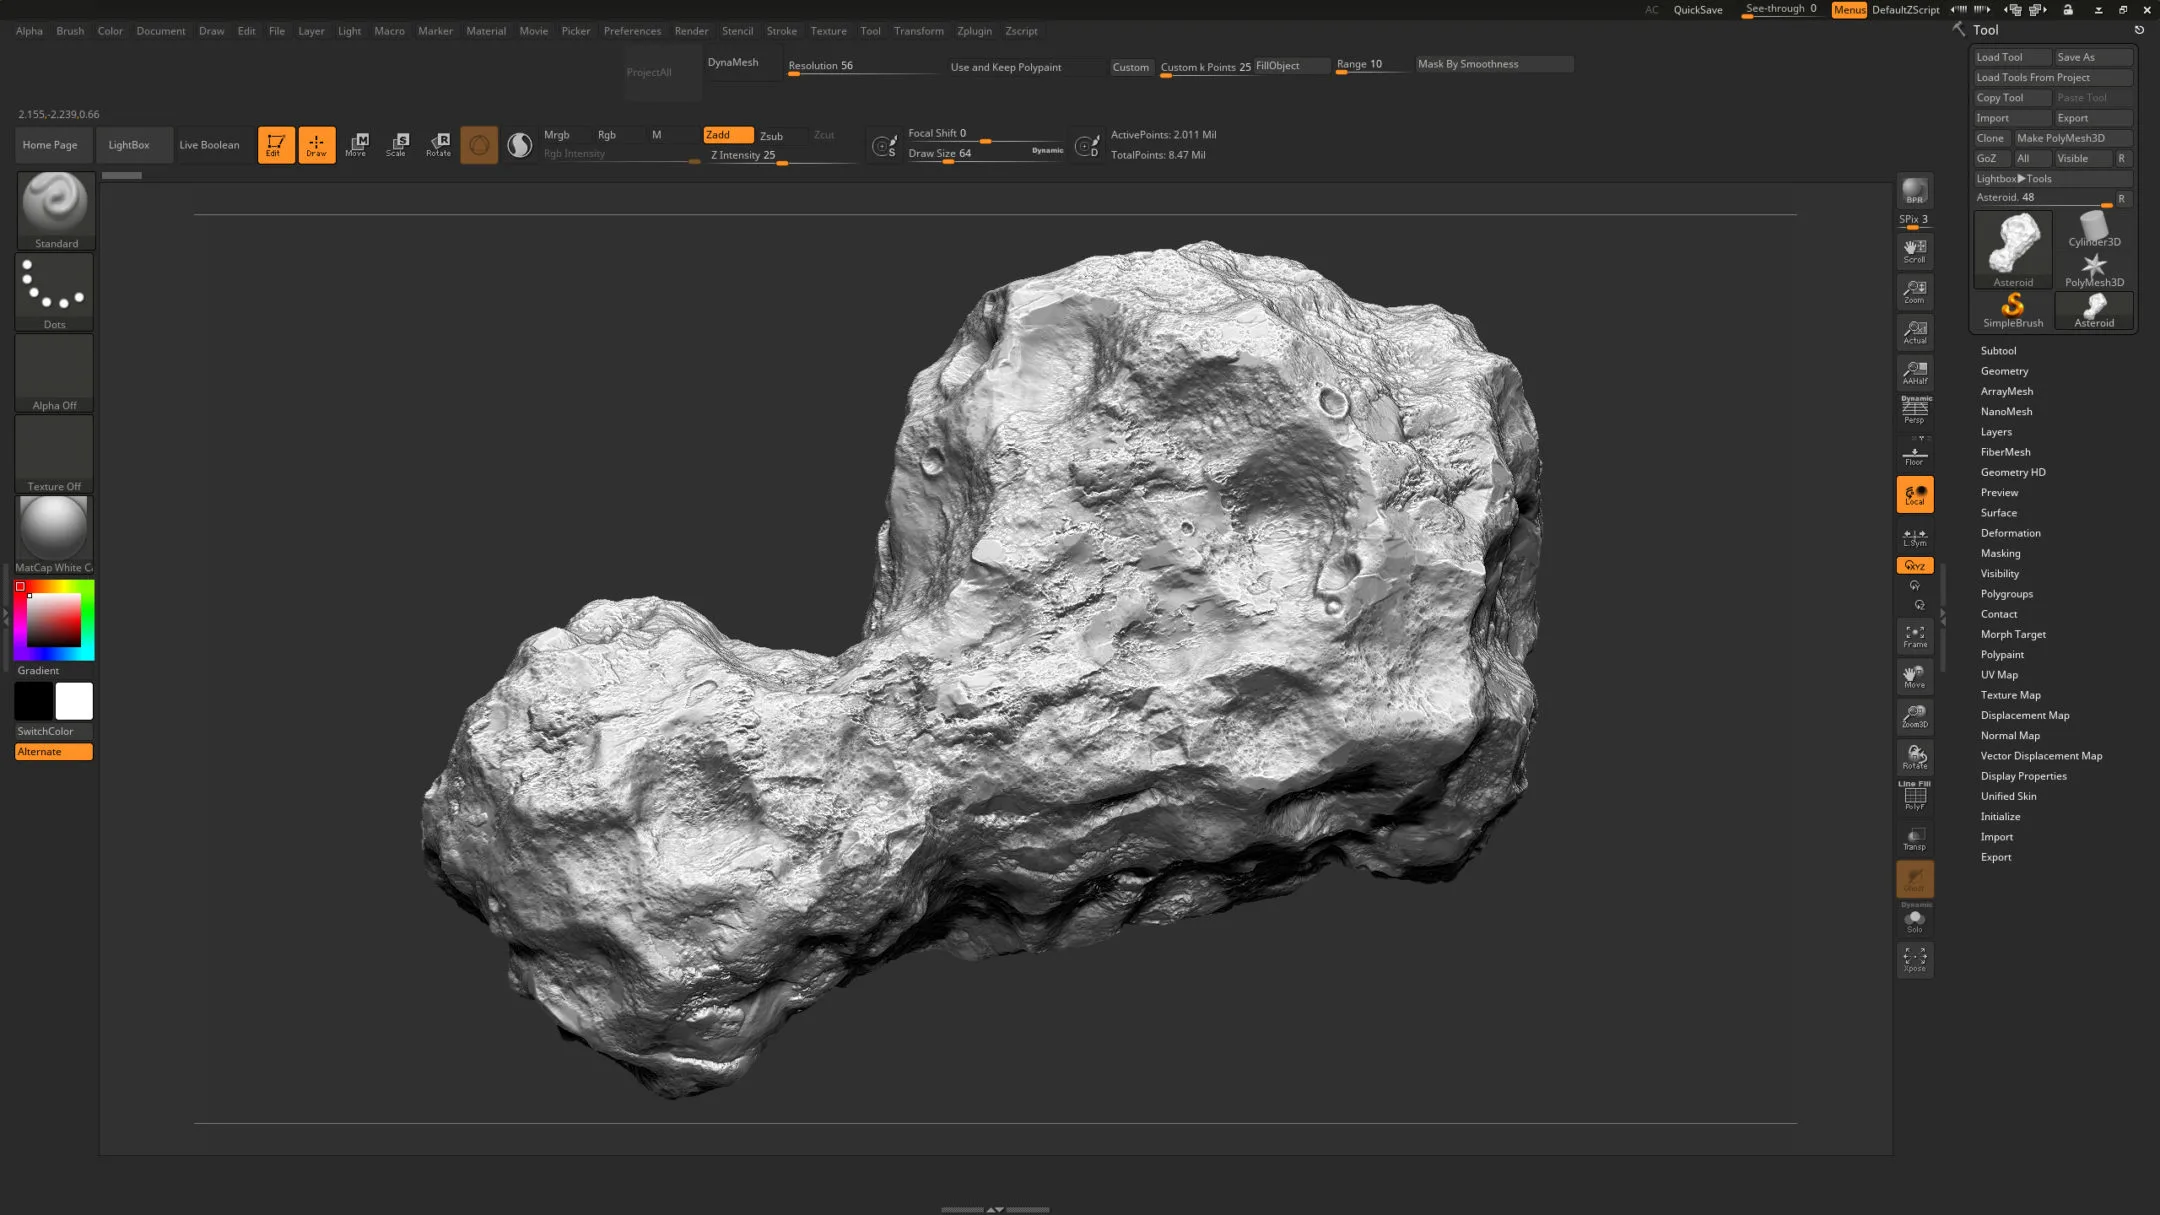Open the Texture Off thumbnail slot

coord(54,453)
